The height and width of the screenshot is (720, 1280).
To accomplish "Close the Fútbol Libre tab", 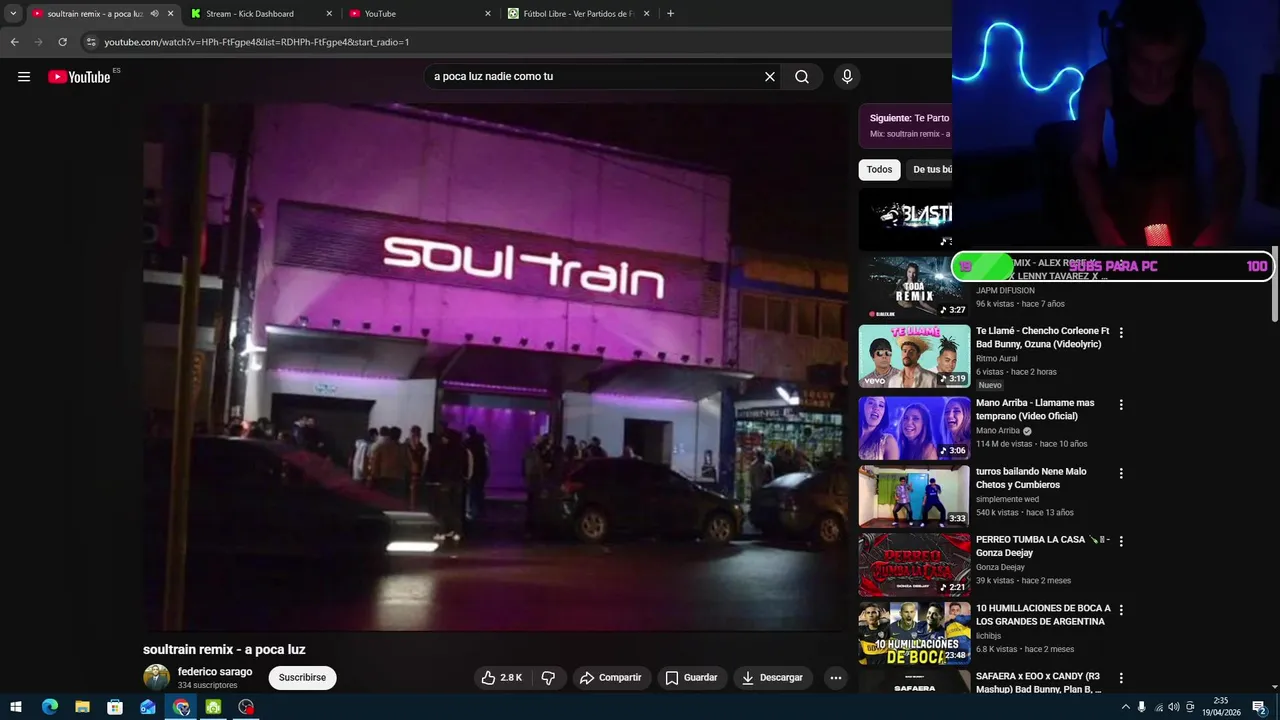I will click(646, 14).
